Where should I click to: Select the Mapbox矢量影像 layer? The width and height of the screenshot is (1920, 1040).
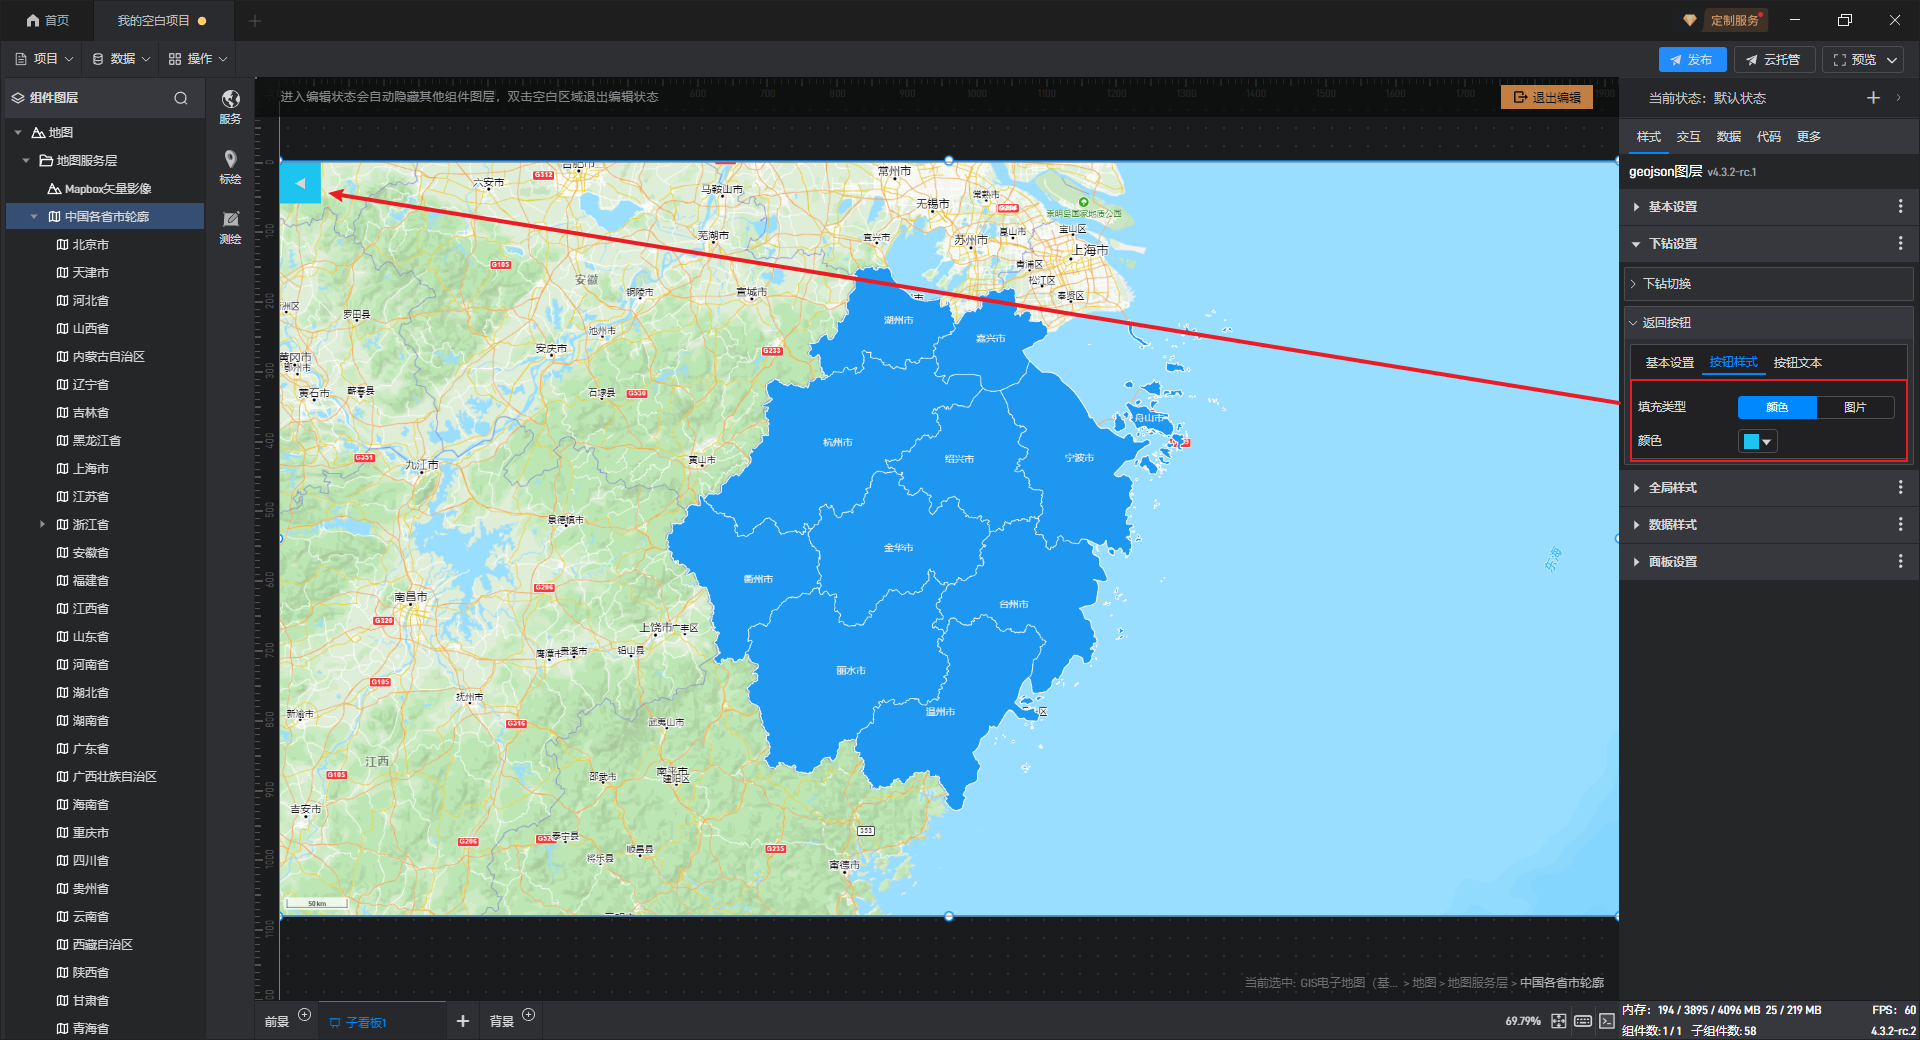(107, 188)
